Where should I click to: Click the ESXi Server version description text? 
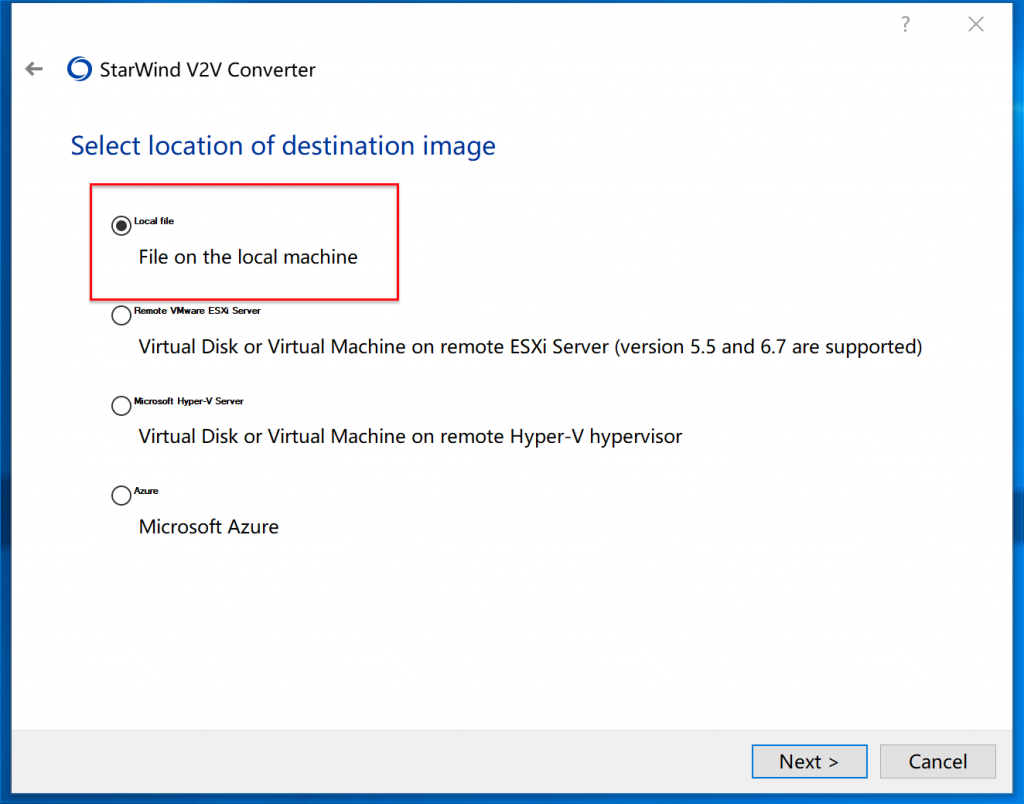(530, 347)
